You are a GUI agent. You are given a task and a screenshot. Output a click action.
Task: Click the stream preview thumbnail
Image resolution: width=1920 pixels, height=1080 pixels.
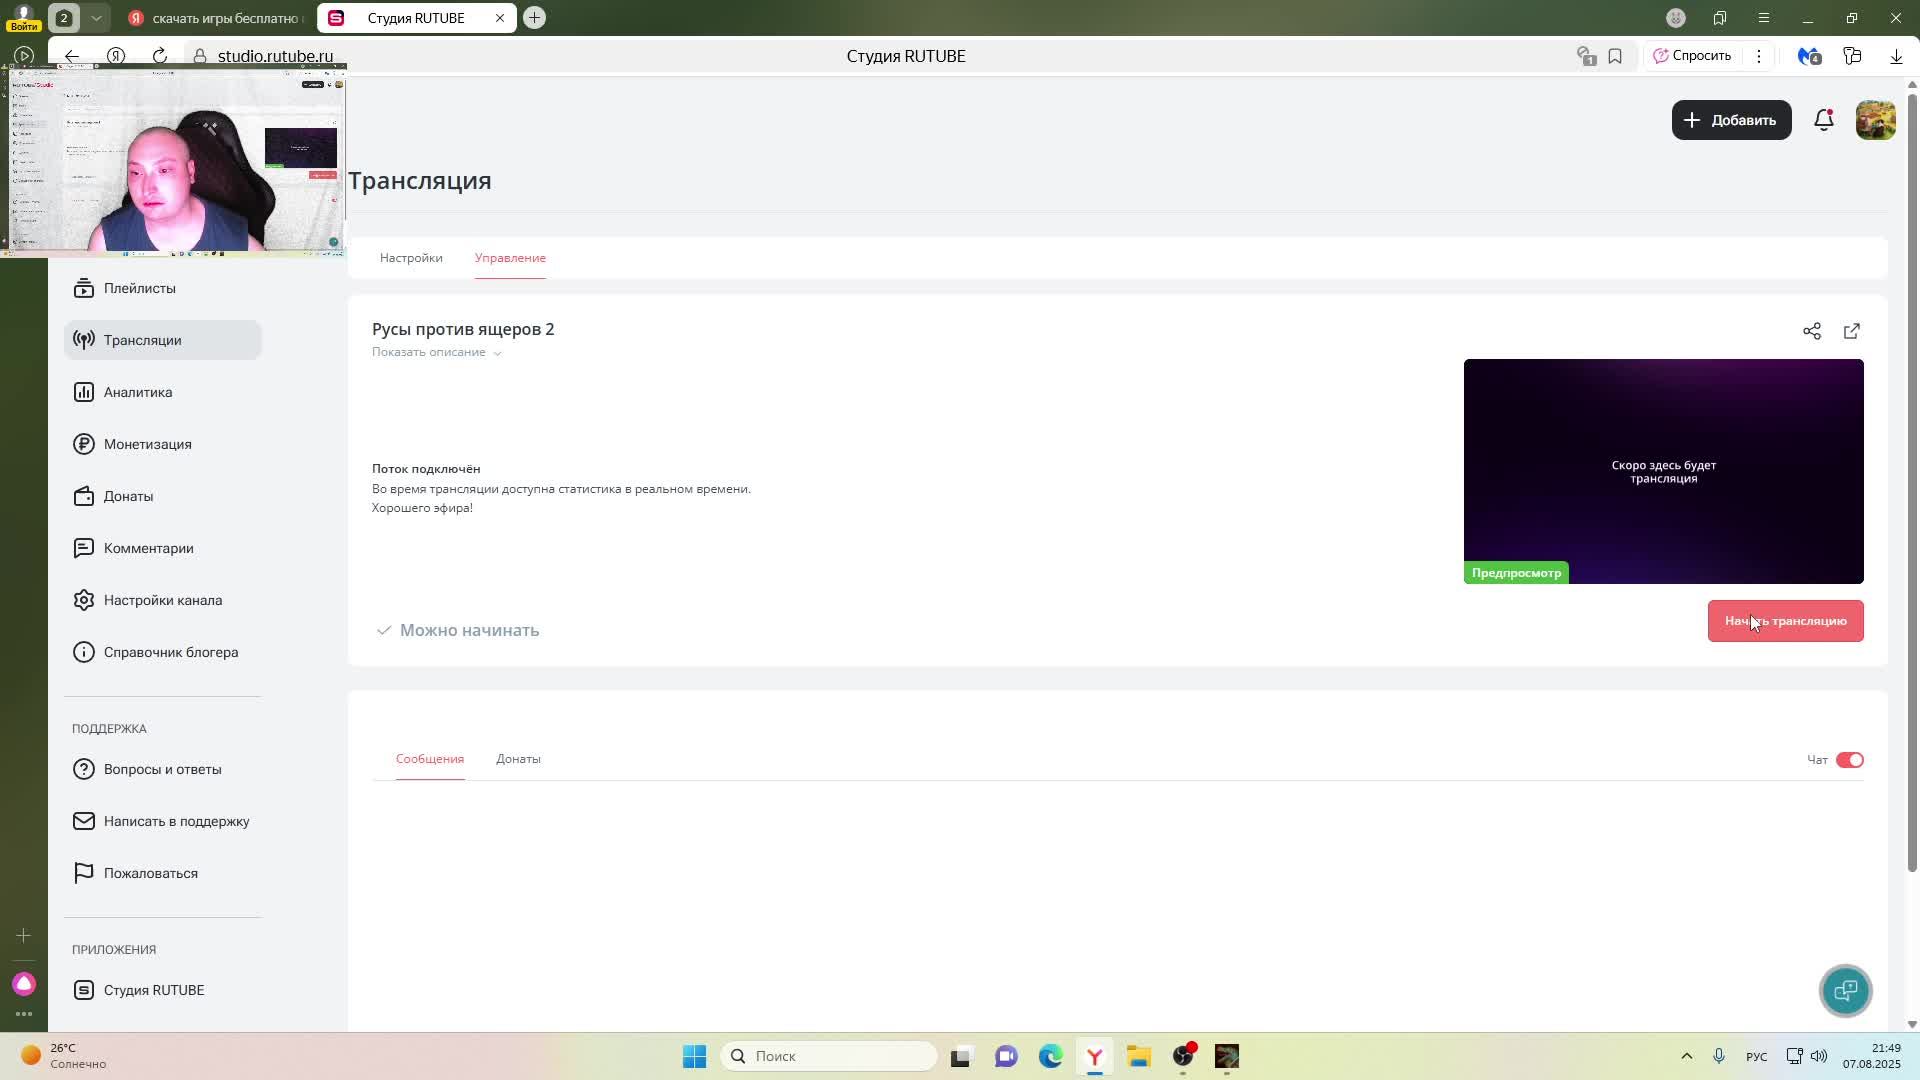pyautogui.click(x=1663, y=471)
